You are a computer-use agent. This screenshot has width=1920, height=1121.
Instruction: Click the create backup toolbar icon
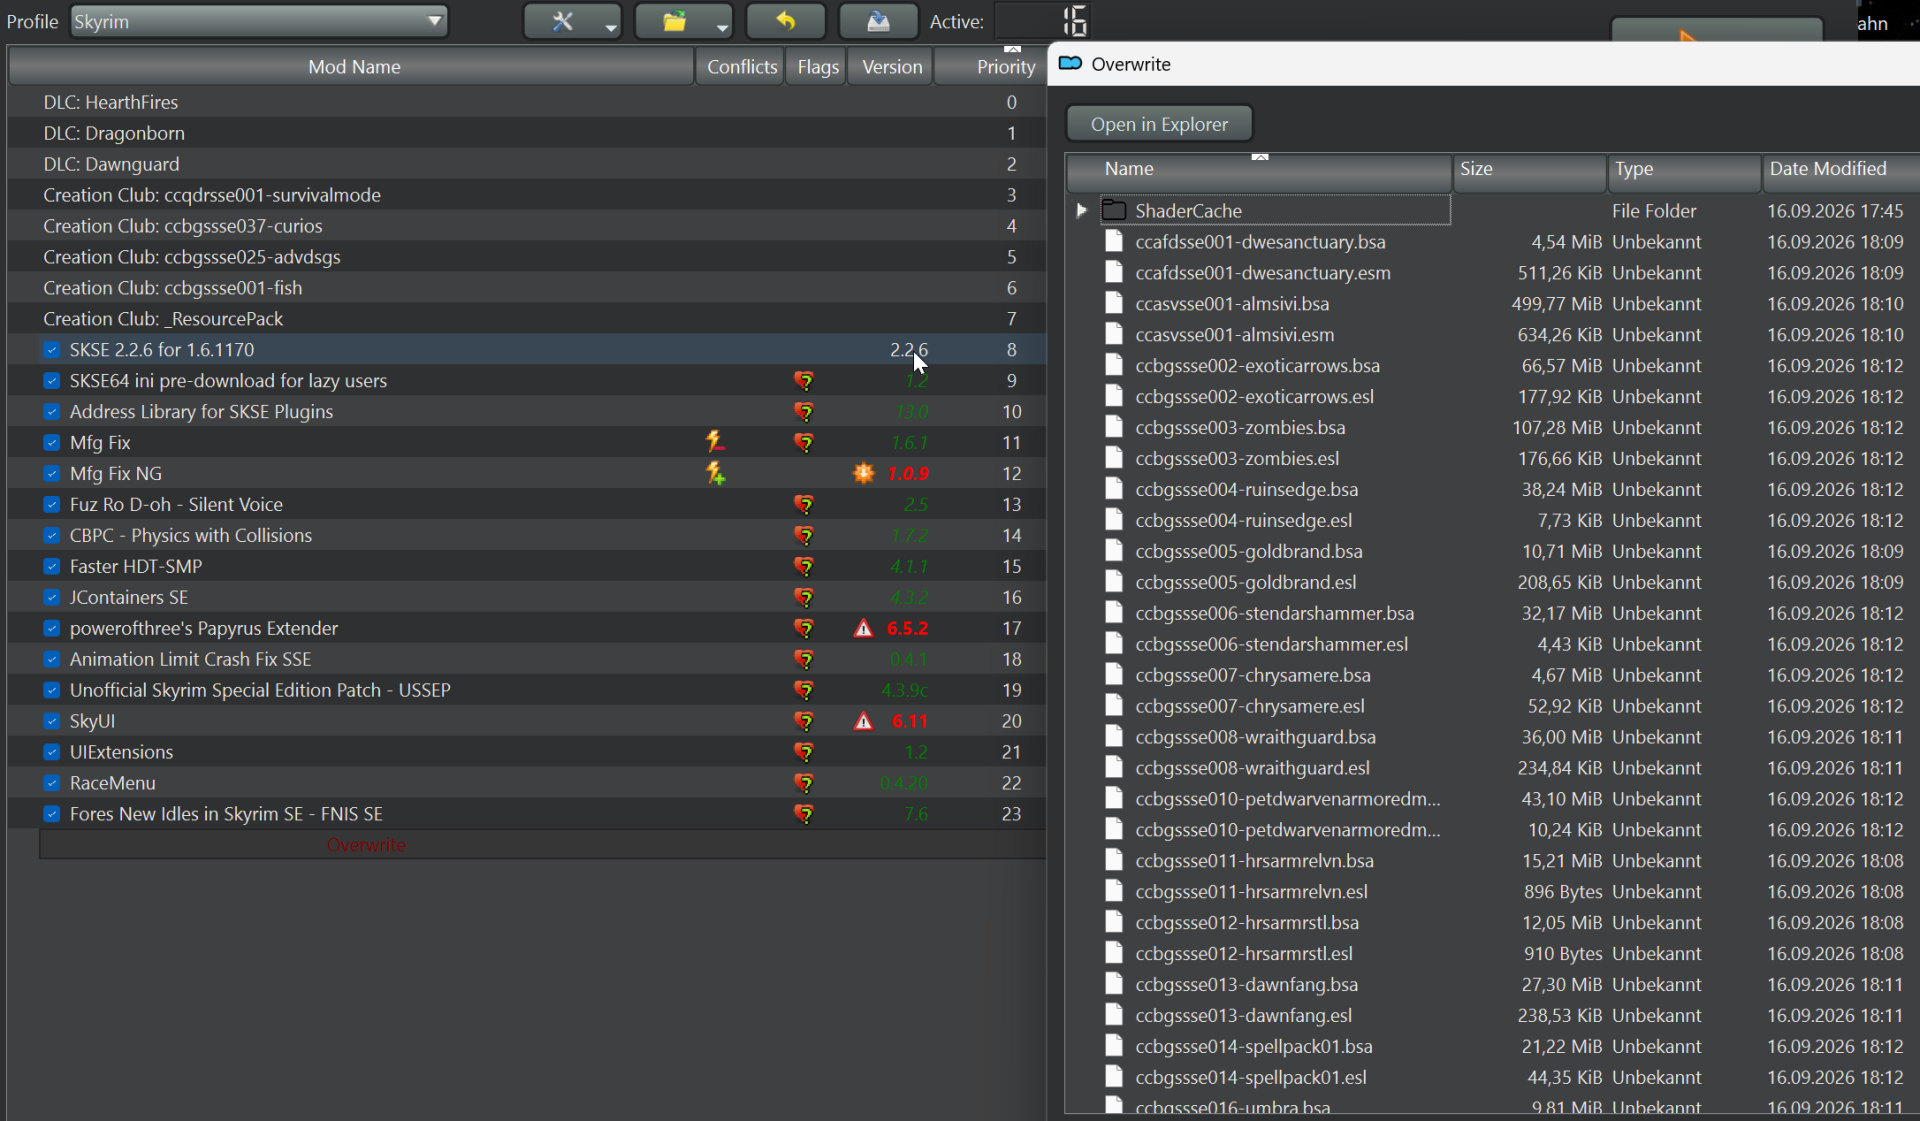click(878, 21)
